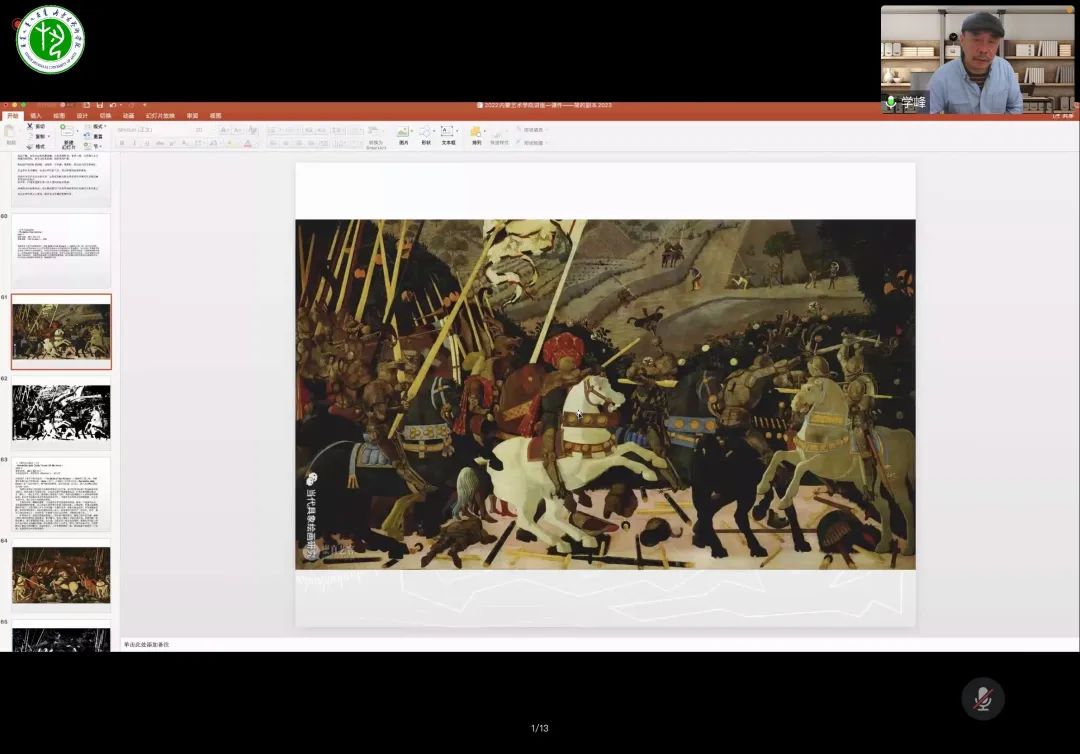Toggle Bold formatting
Image resolution: width=1080 pixels, height=754 pixels.
(122, 143)
